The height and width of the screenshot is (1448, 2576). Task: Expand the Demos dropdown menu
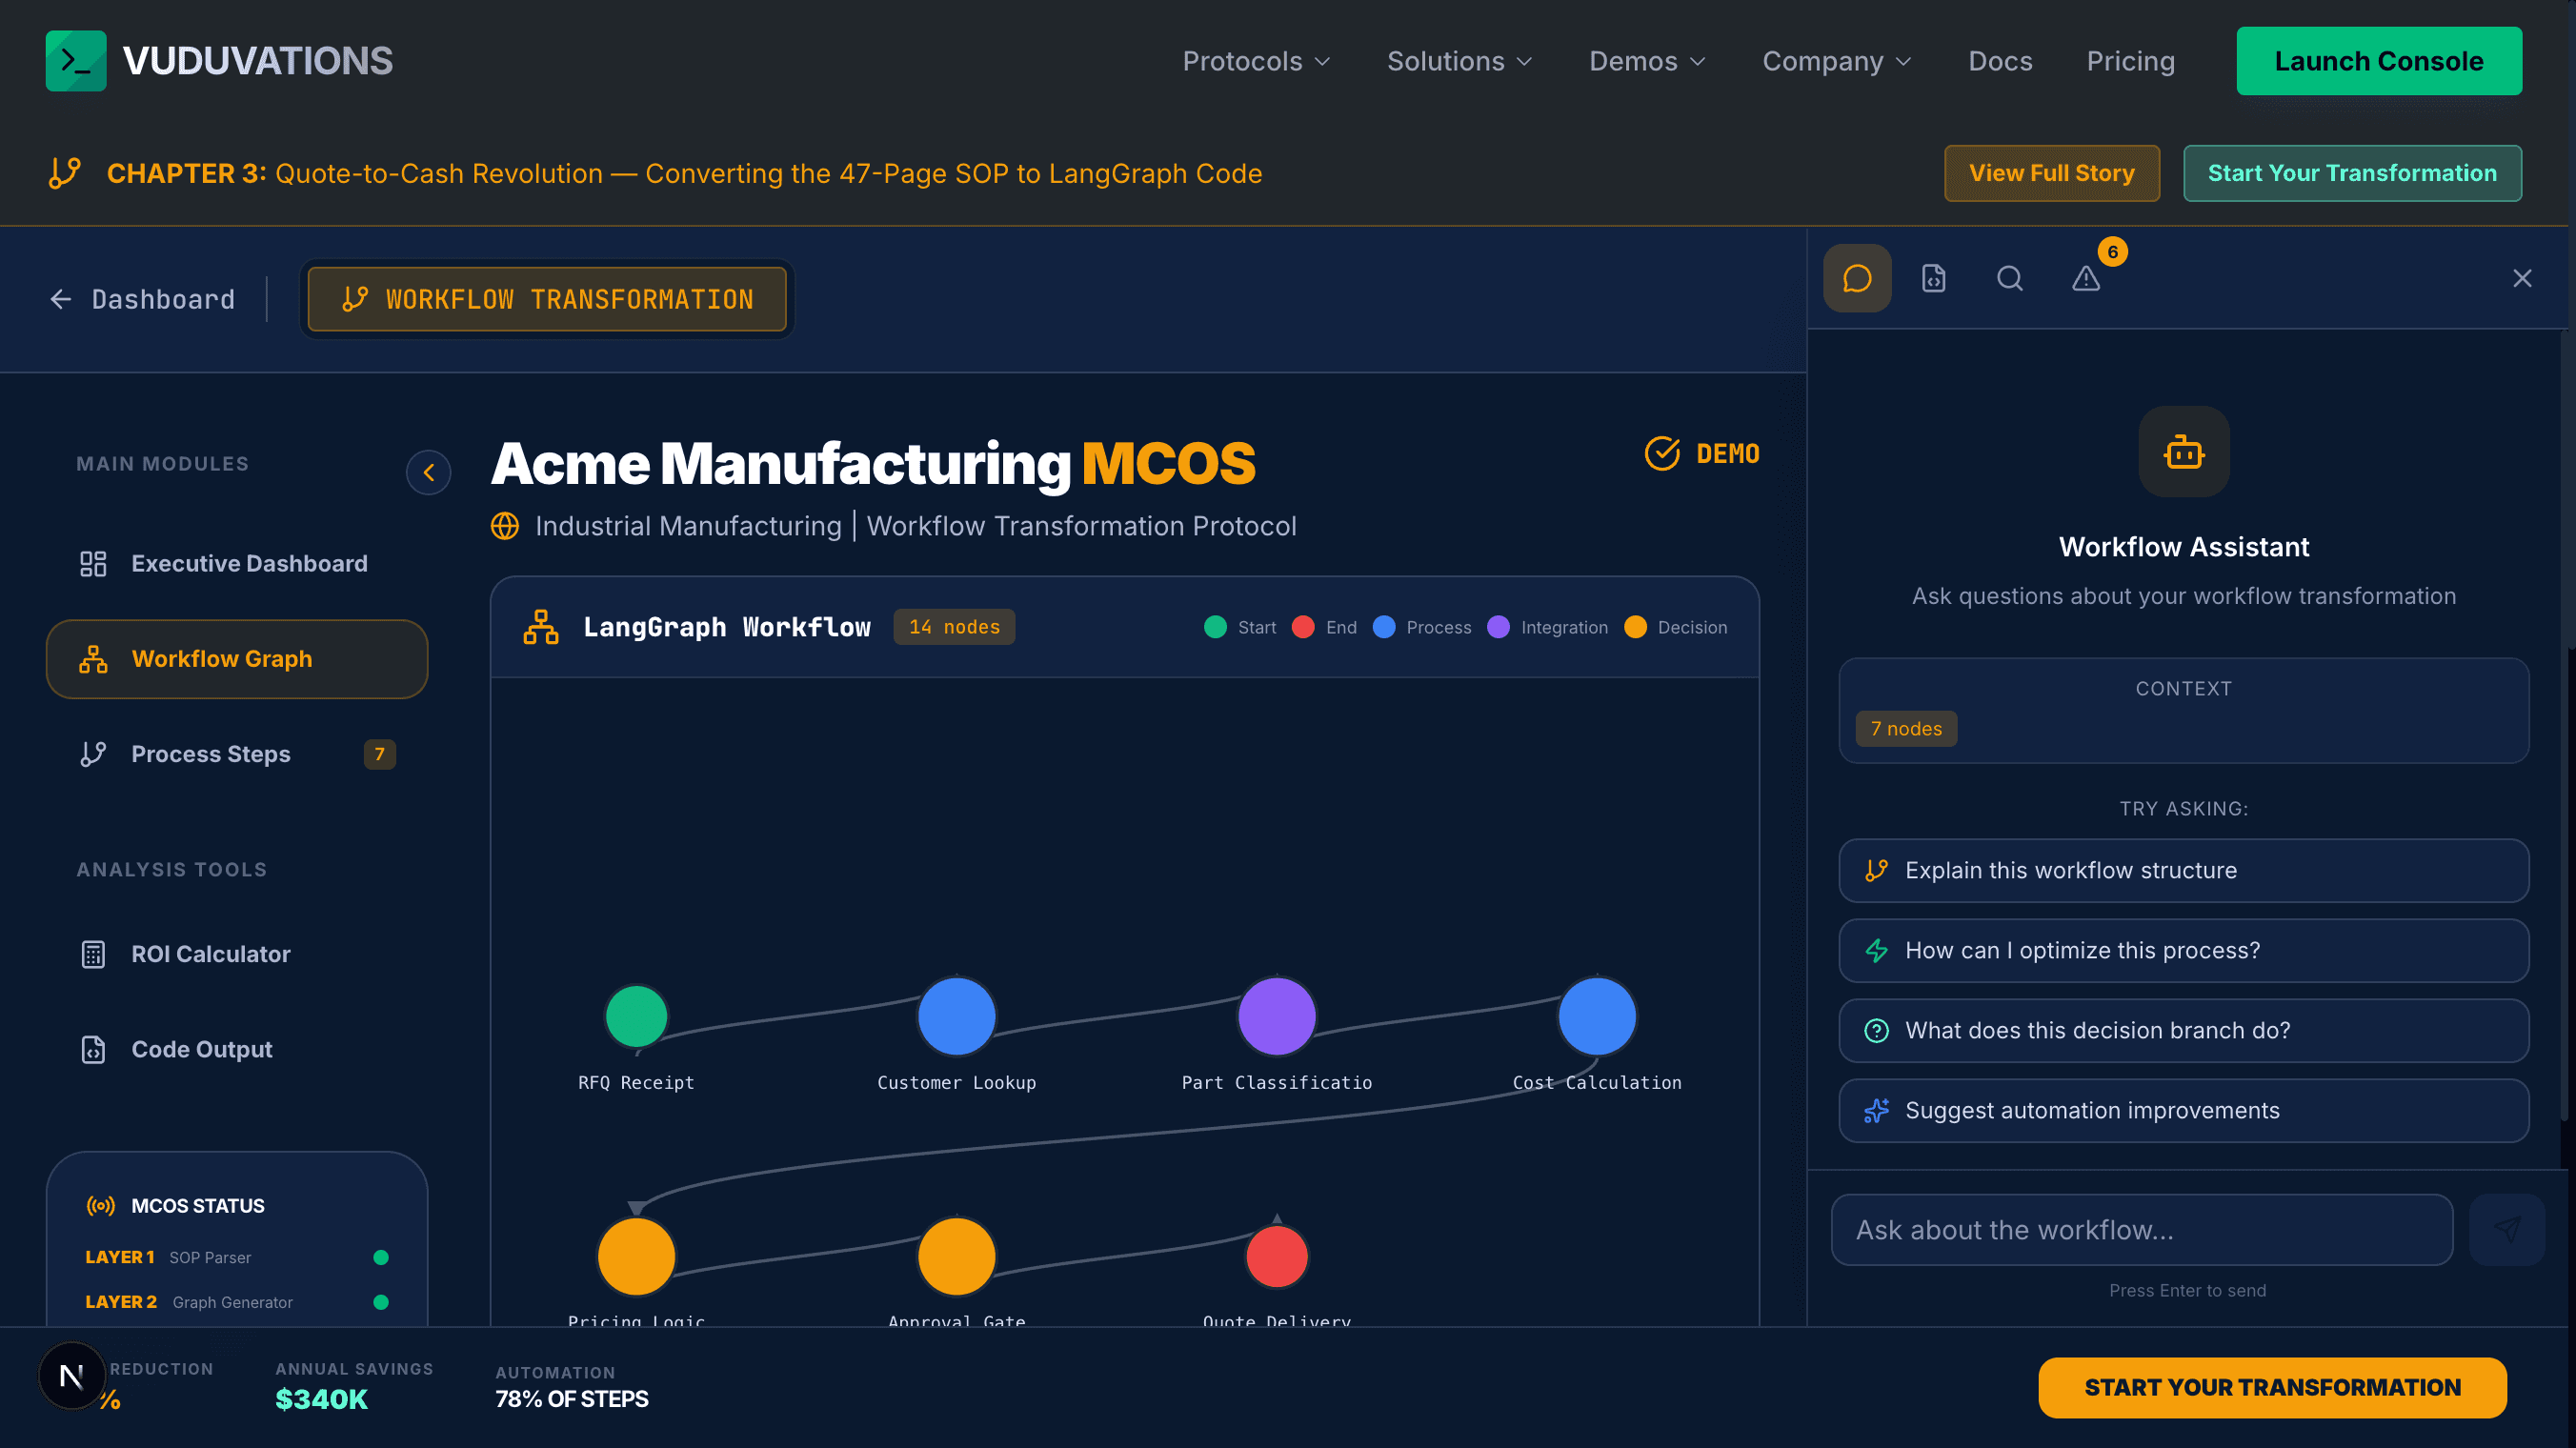[x=1647, y=61]
